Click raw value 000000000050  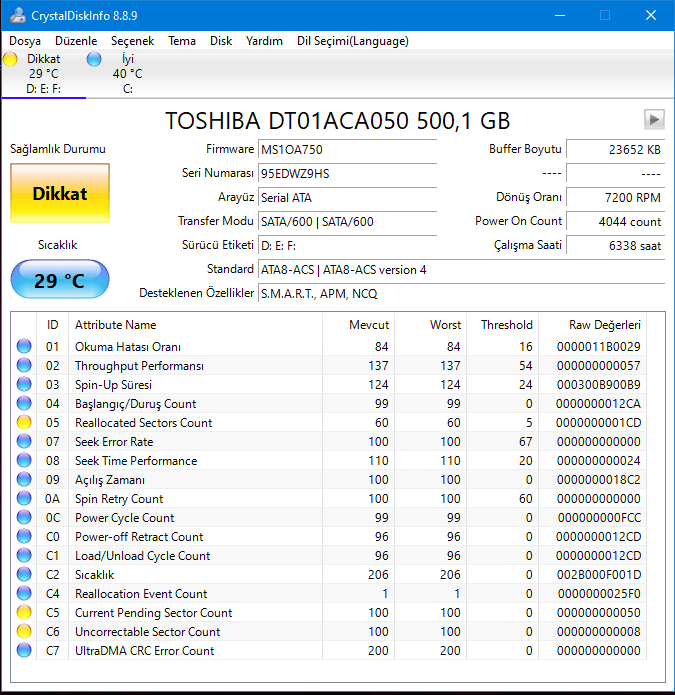[598, 613]
